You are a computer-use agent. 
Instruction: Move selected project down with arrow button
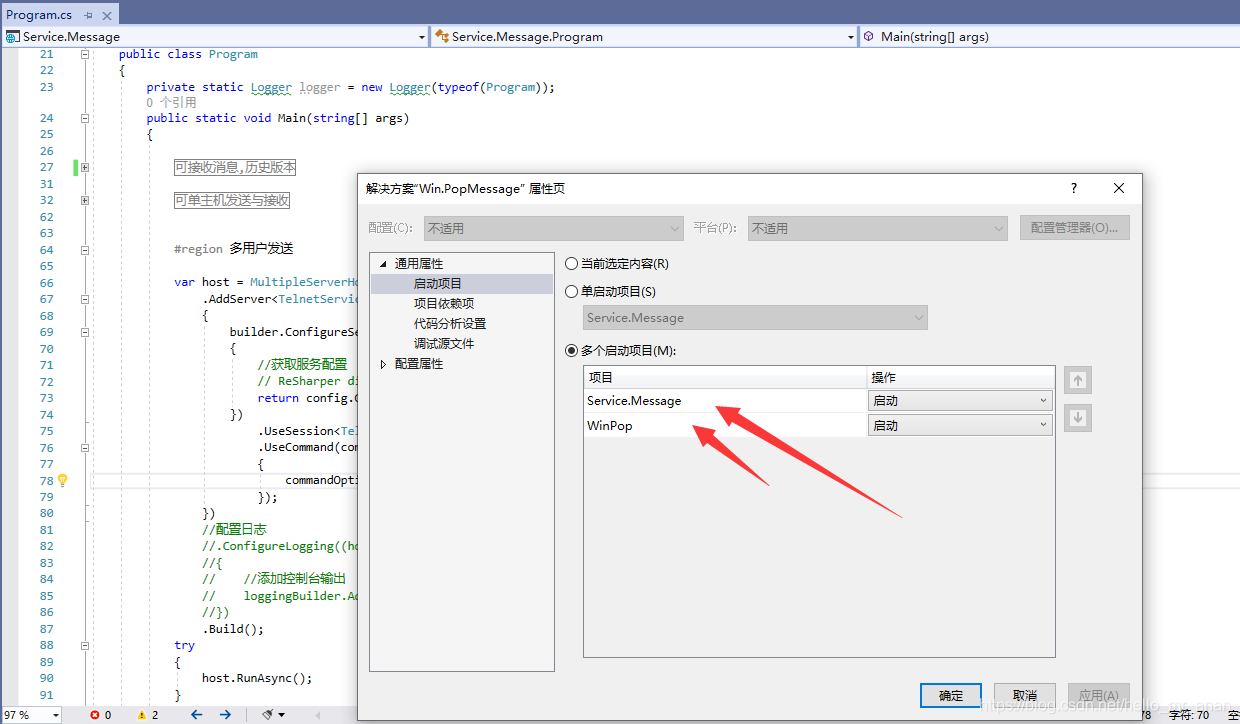(x=1078, y=418)
